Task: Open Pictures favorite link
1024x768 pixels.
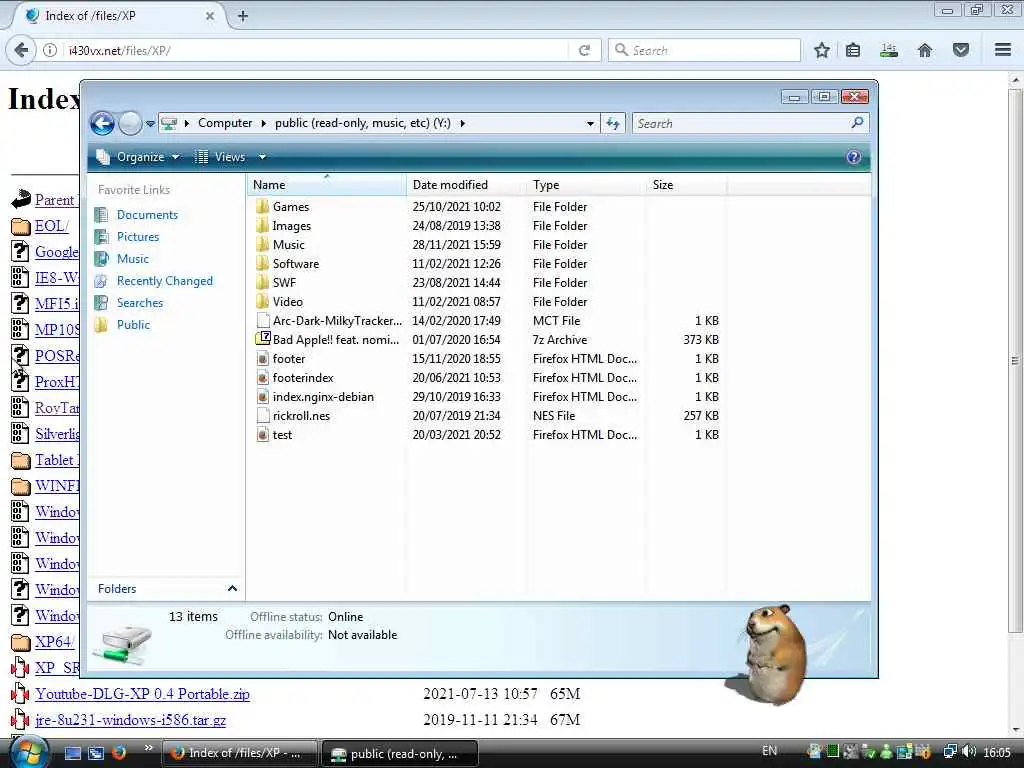Action: (x=138, y=236)
